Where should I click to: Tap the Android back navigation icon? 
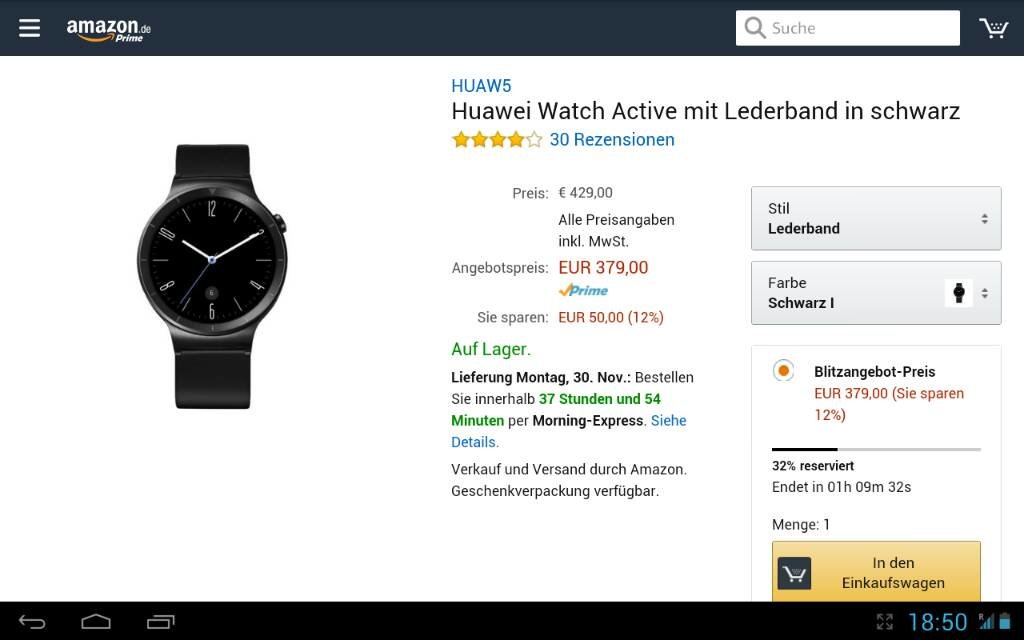point(32,622)
